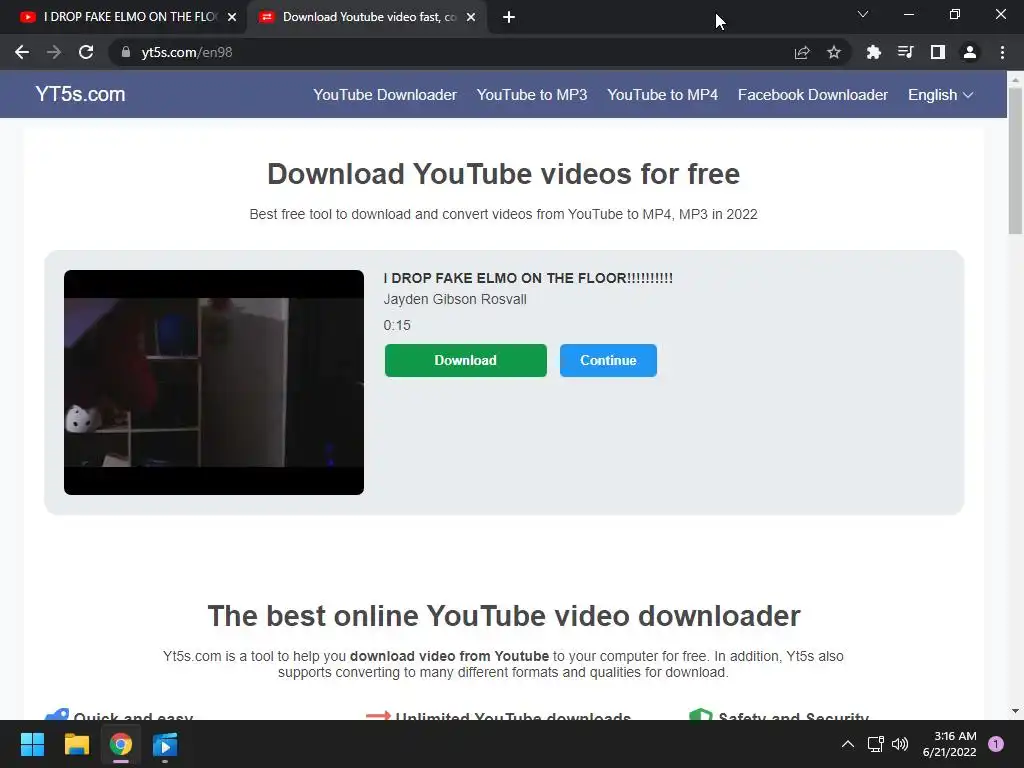Click the video title 'I DROP FAKE ELMO ON THE FLOOR'

coord(528,278)
